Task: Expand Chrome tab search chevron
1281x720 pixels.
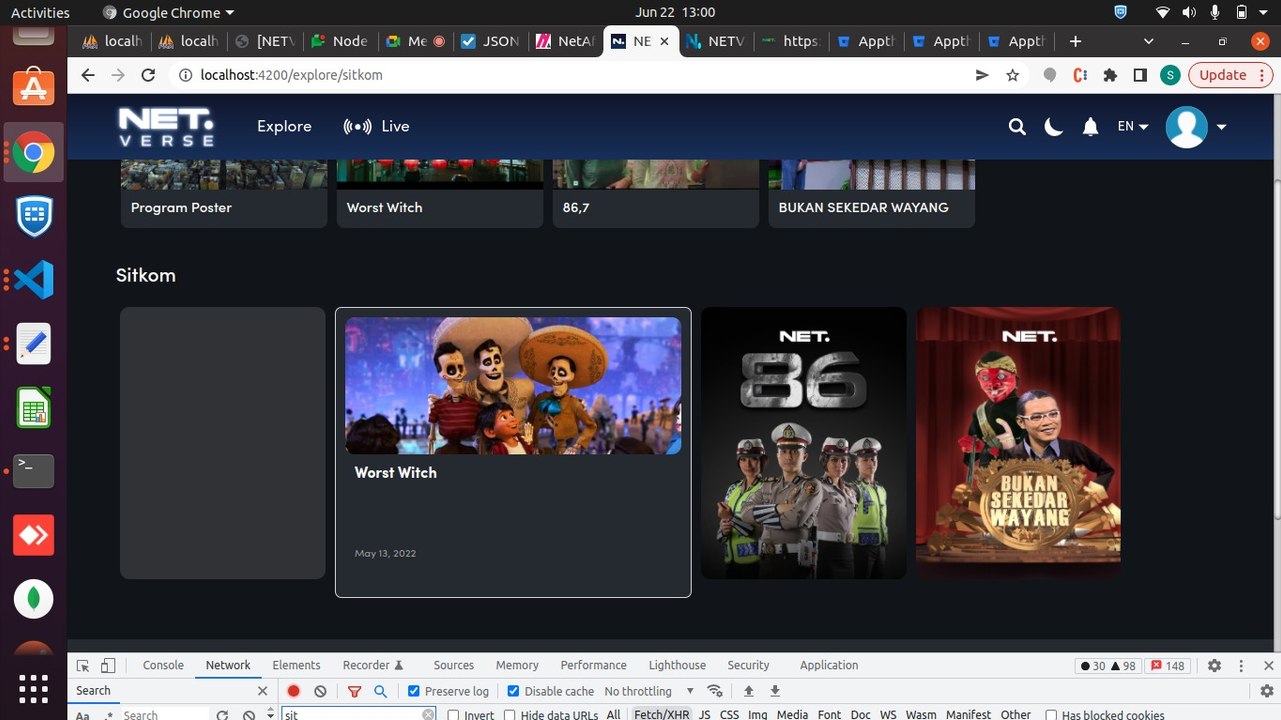Action: [x=1148, y=41]
